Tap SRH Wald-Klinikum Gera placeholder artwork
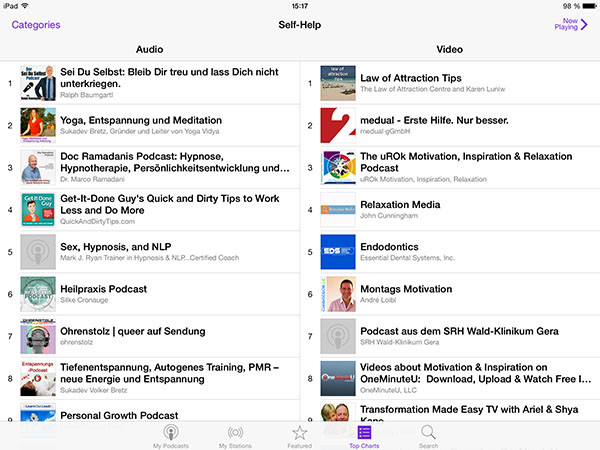600x450 pixels. pos(338,336)
